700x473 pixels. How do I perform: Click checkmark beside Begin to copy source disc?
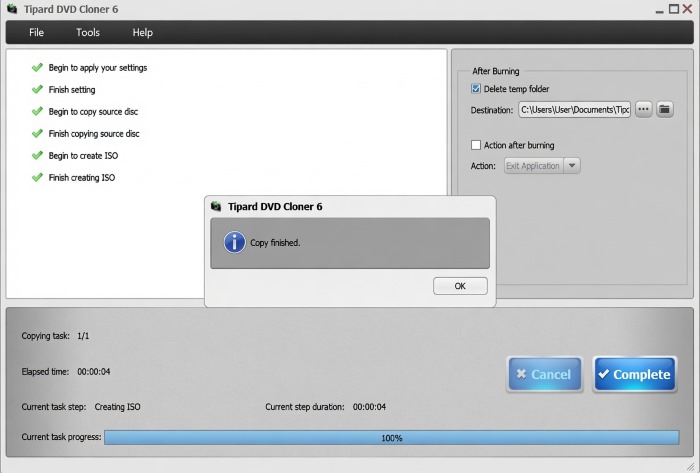(37, 111)
